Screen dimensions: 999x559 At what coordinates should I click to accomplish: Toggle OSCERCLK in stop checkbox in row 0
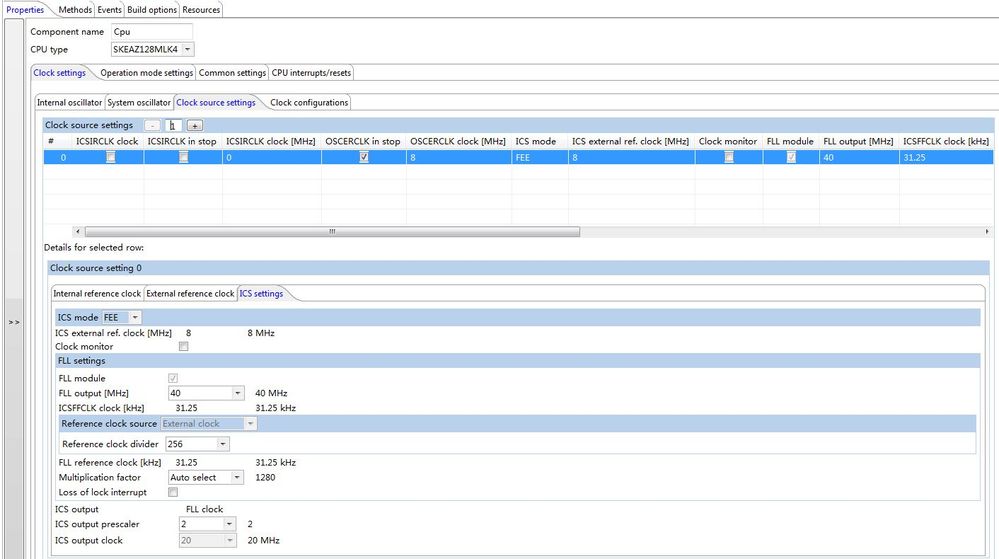(x=364, y=157)
